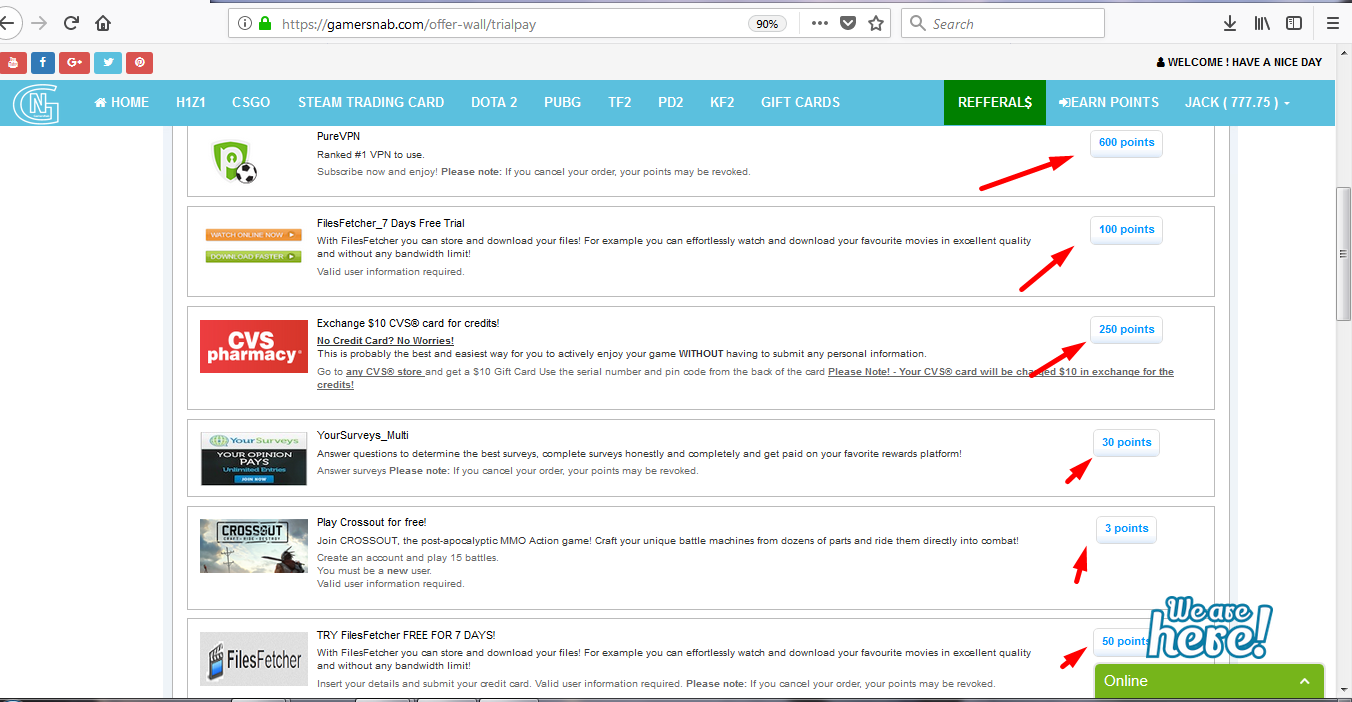Open STEAM TRADING CARD menu item
The width and height of the screenshot is (1352, 702).
click(x=371, y=103)
